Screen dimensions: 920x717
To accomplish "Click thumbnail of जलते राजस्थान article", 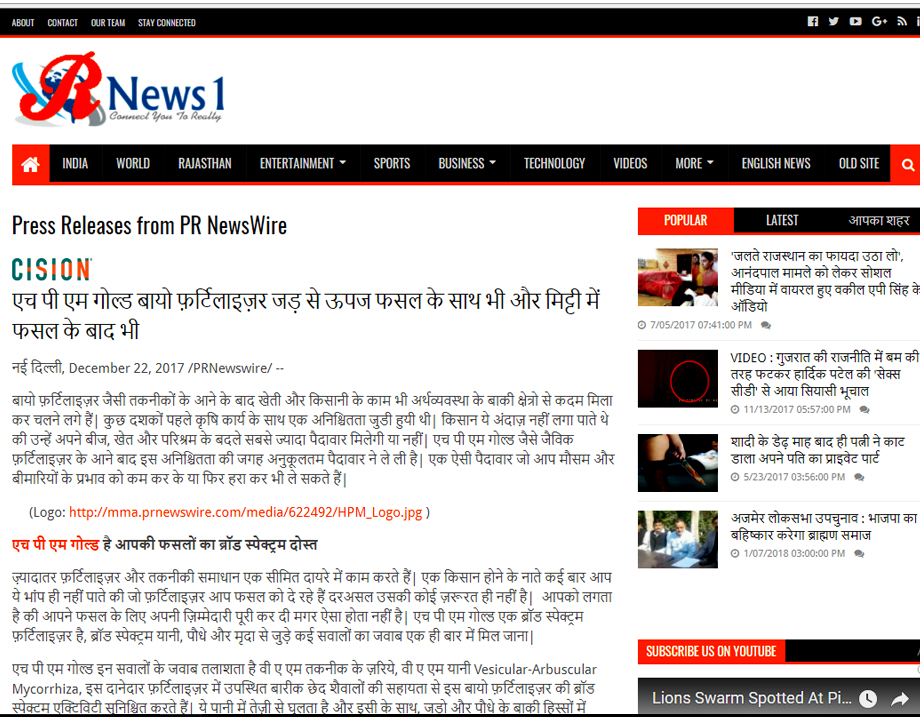I will coord(678,277).
